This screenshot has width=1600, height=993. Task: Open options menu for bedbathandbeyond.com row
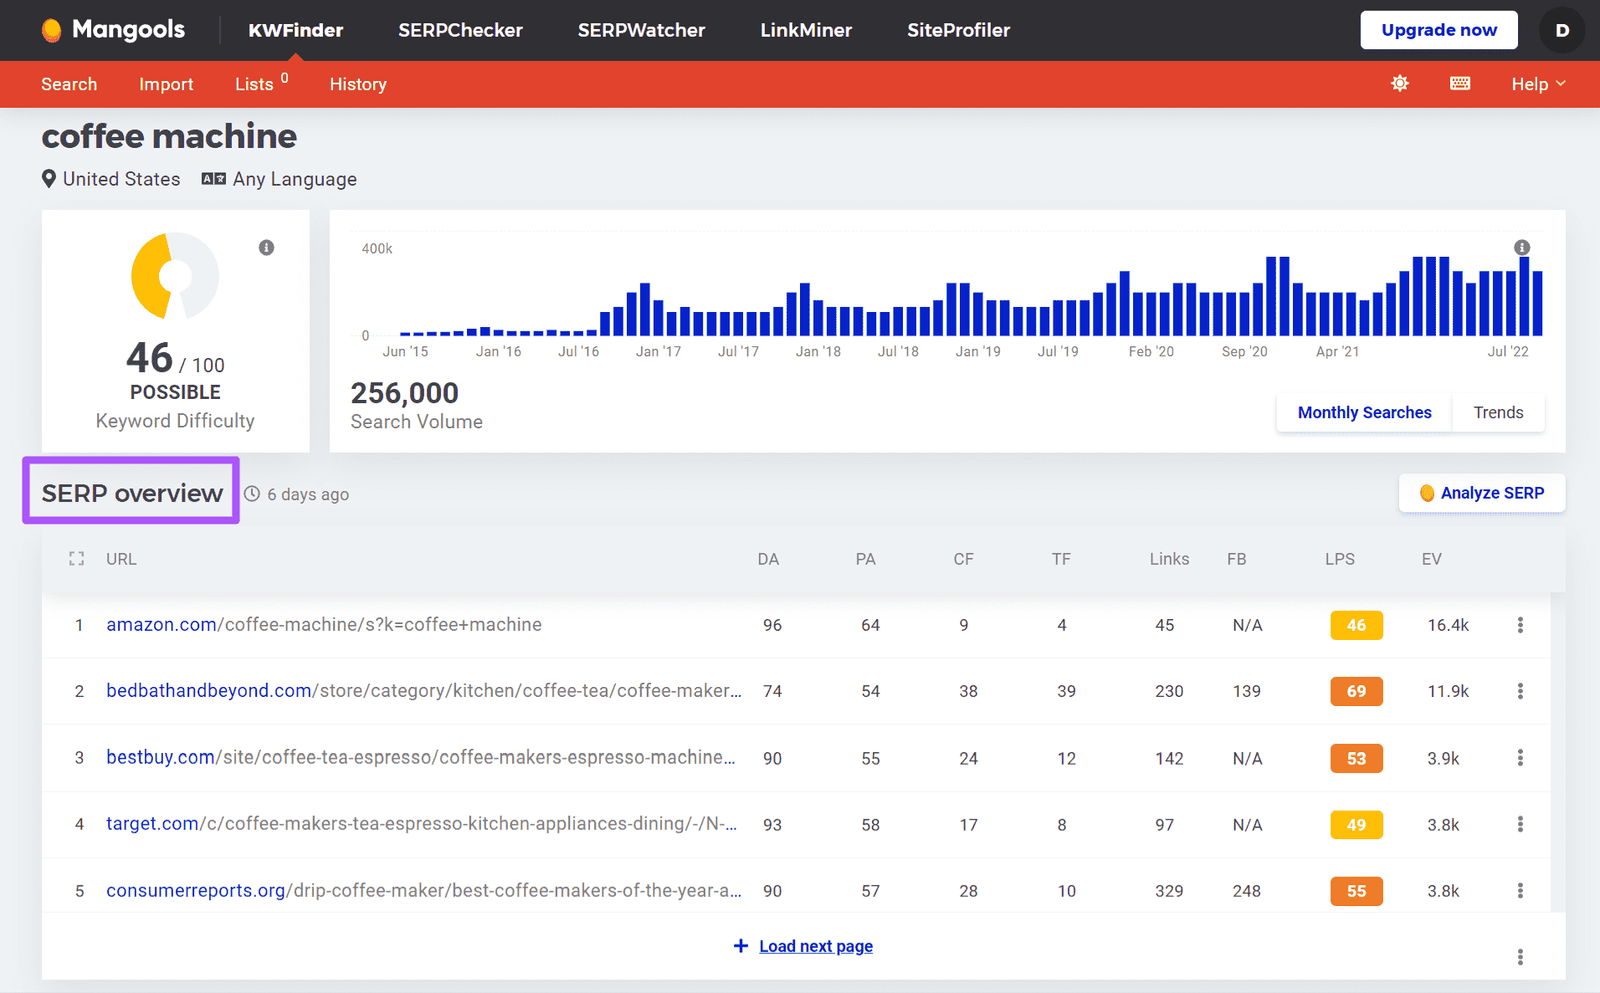pyautogui.click(x=1520, y=691)
